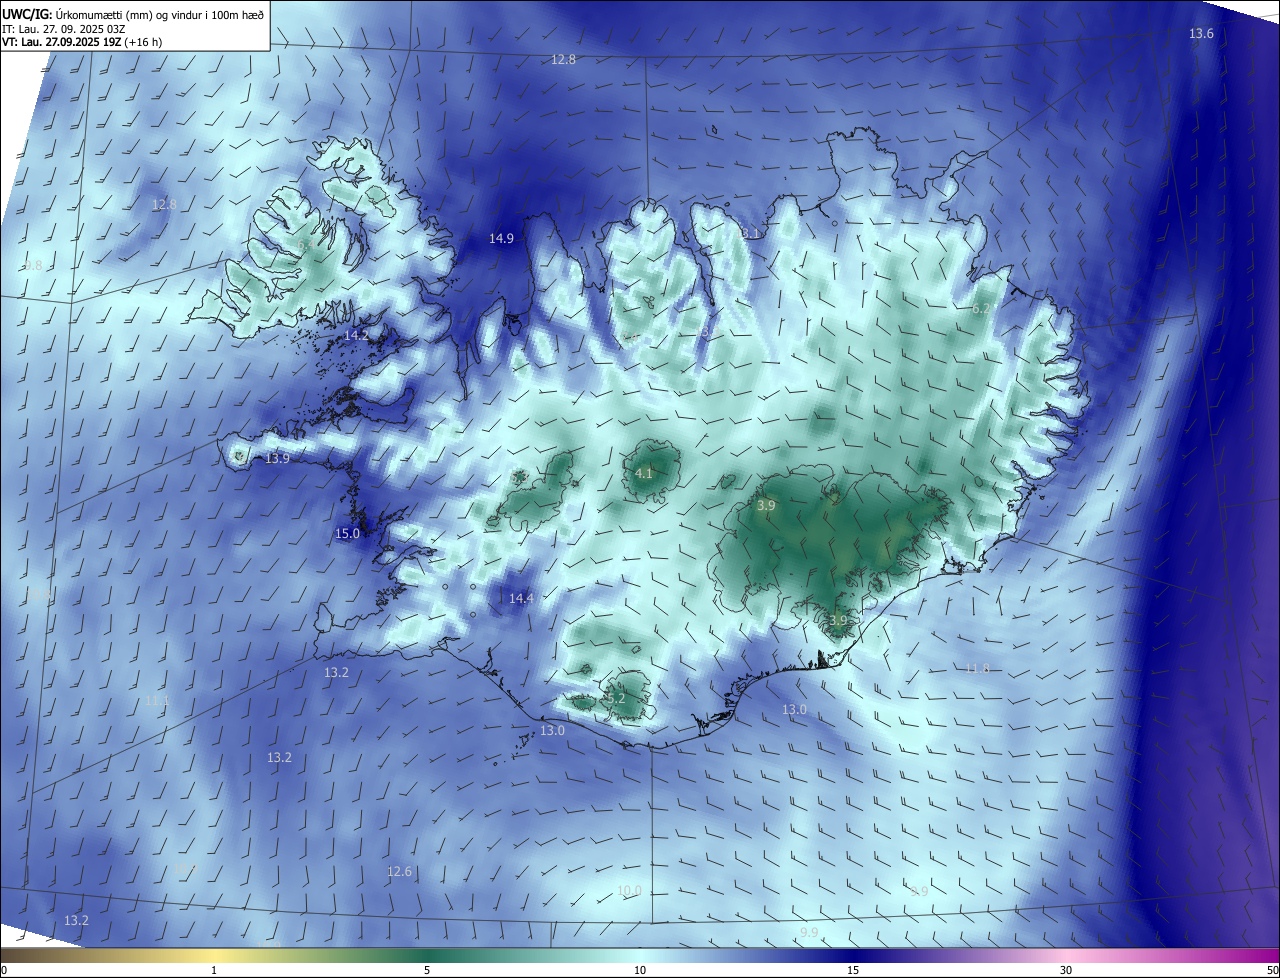Click the 14.2 value label on the map
The image size is (1280, 978).
pyautogui.click(x=355, y=336)
